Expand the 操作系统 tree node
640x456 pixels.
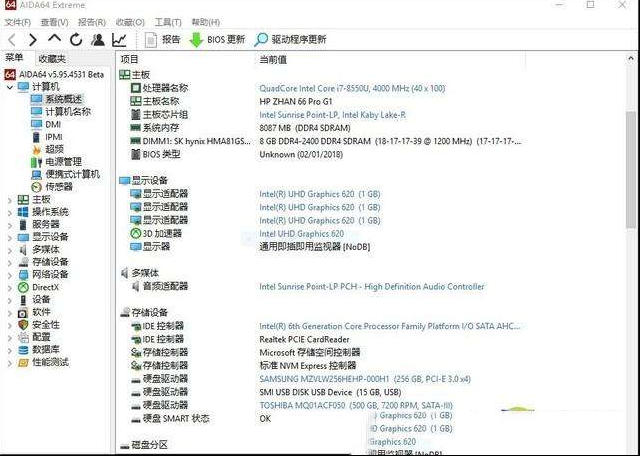coord(10,212)
